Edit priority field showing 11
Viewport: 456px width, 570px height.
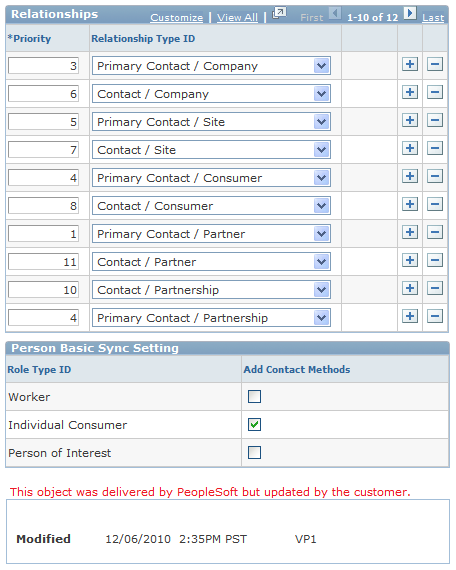coord(43,262)
